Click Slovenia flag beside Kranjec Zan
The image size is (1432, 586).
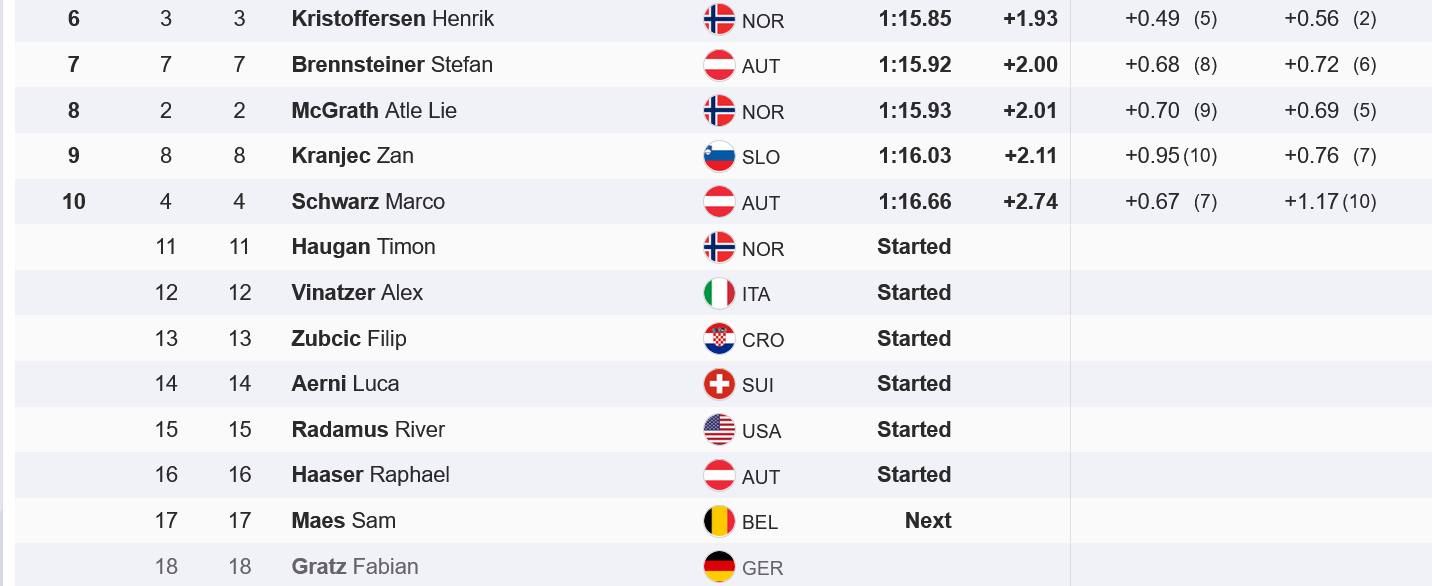coord(719,156)
